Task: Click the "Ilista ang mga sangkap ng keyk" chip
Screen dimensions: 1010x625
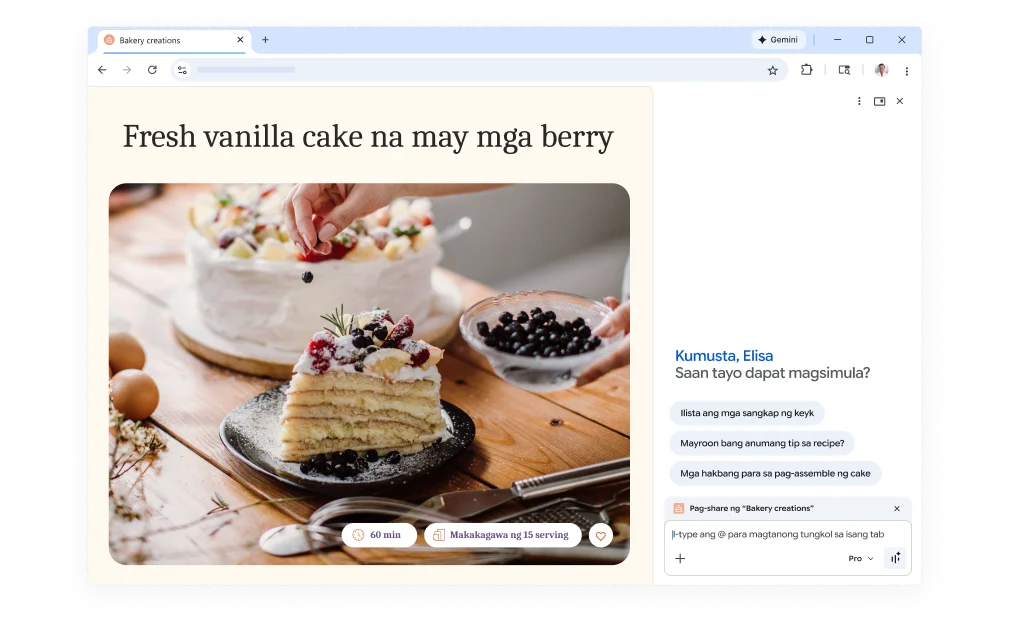Action: coord(747,413)
